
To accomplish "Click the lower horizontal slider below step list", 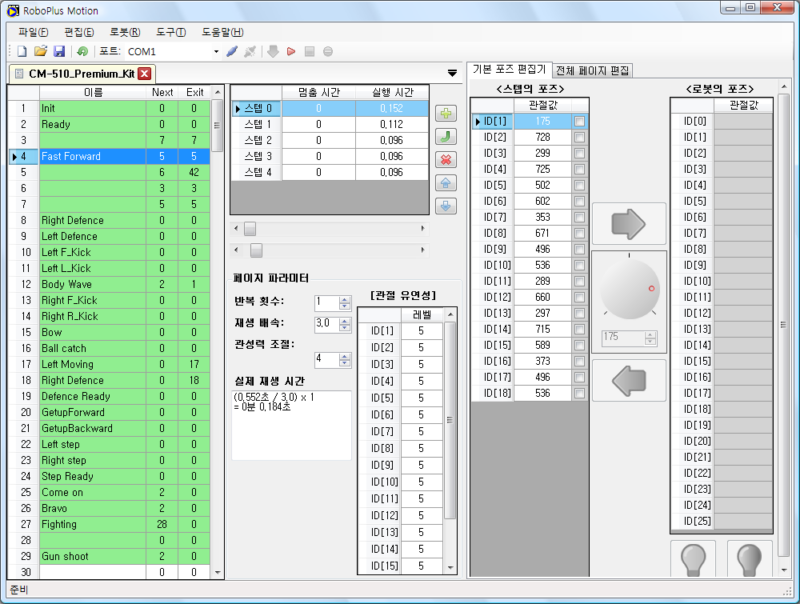I will pos(329,250).
